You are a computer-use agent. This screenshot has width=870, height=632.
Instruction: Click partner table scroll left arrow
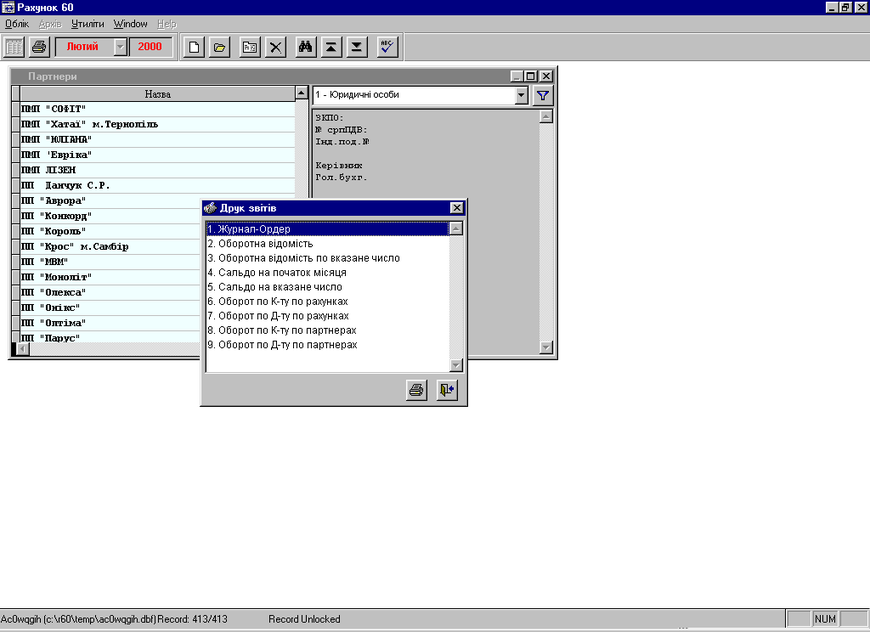22,349
